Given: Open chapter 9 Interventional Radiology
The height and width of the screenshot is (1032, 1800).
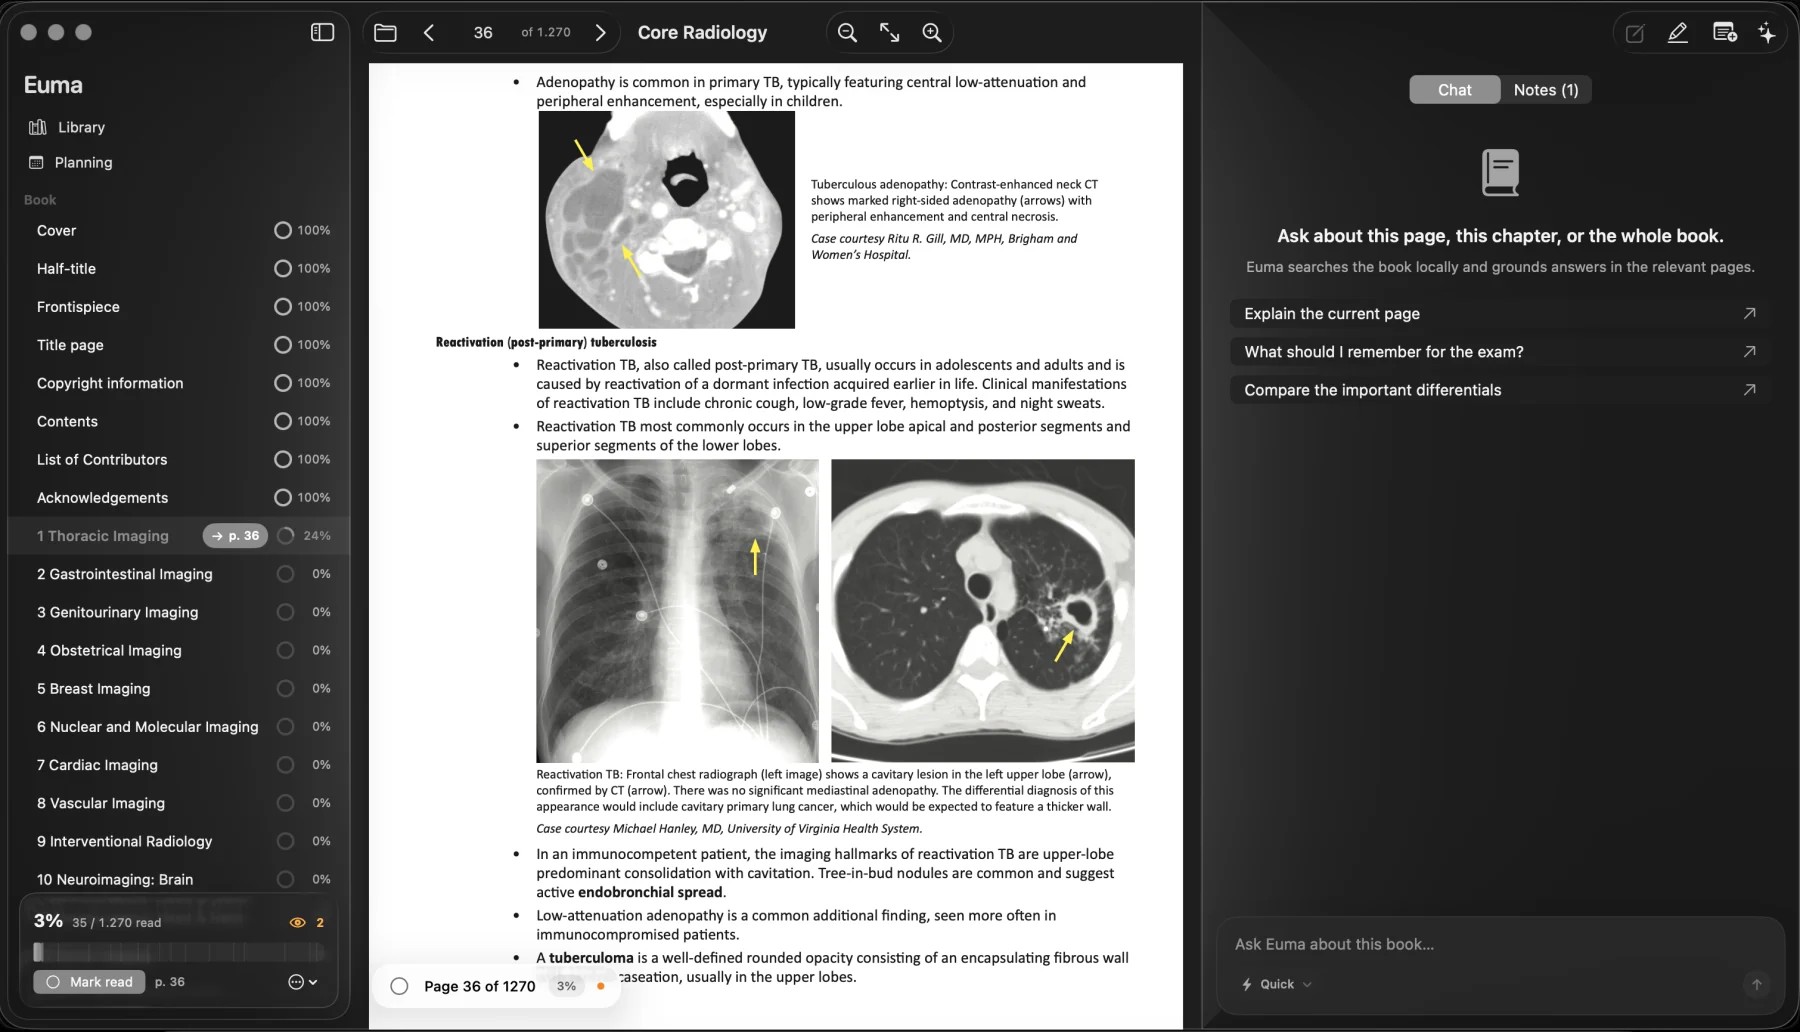Looking at the screenshot, I should (125, 842).
